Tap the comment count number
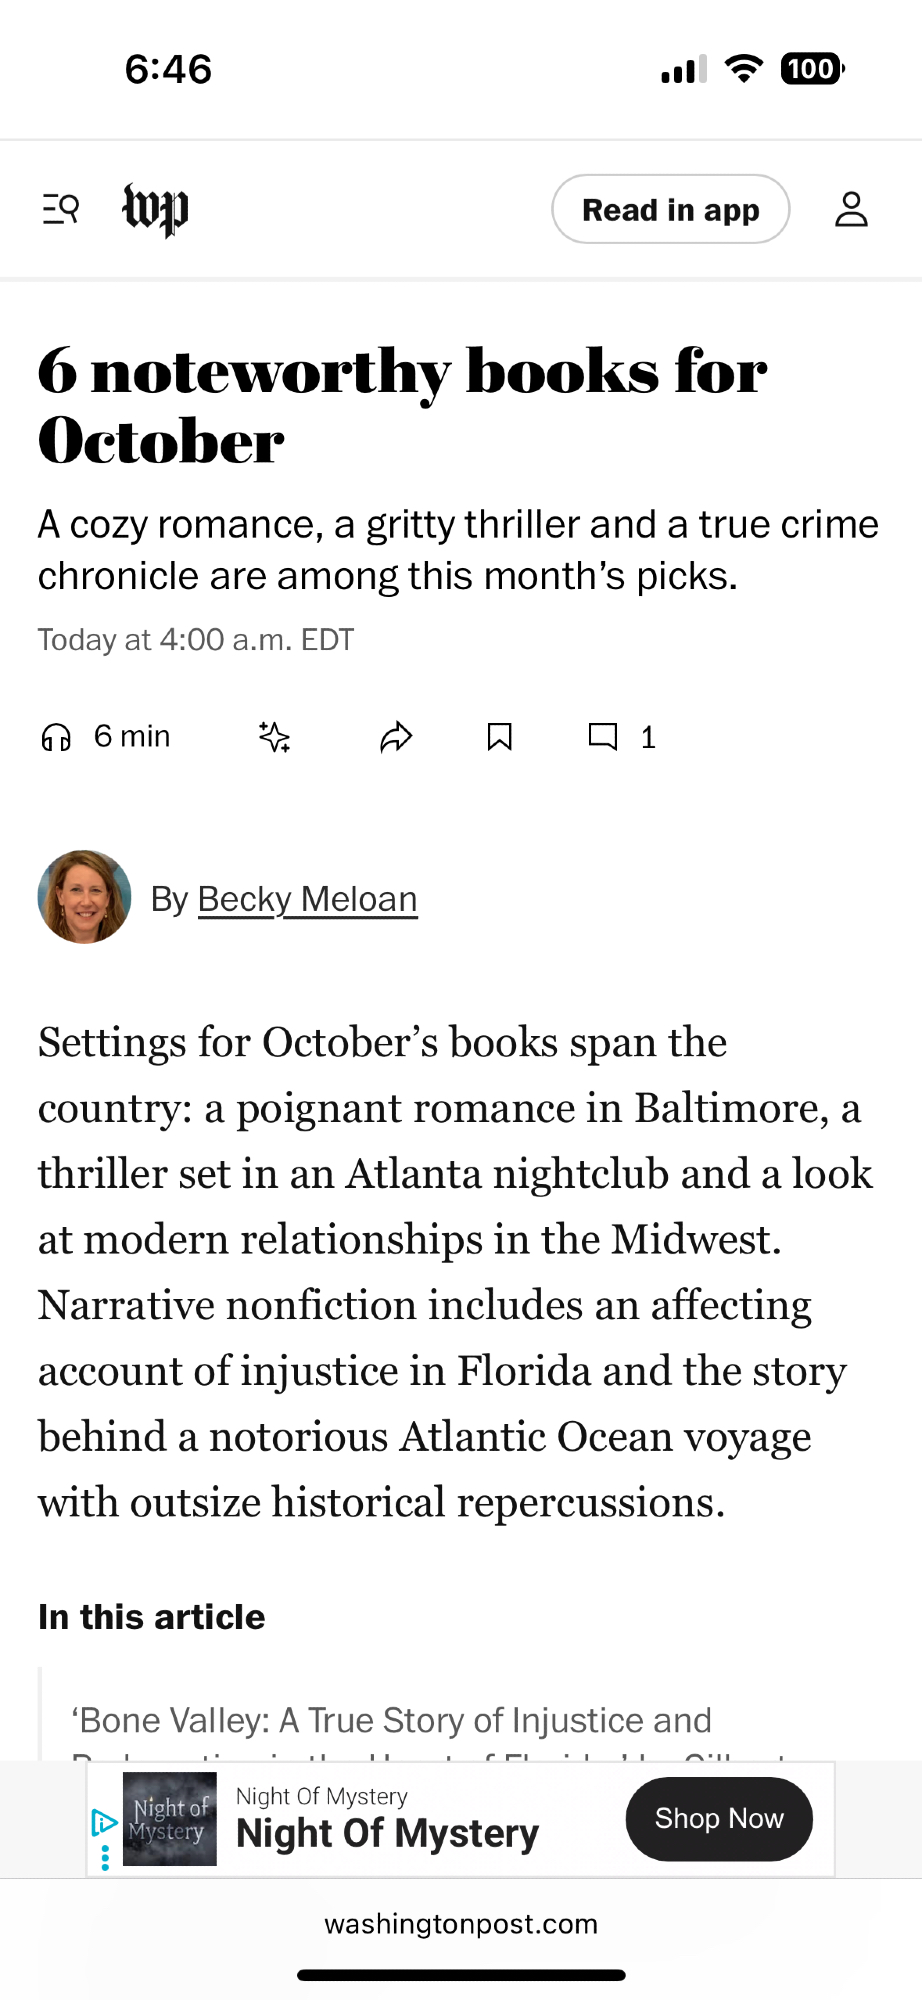922x2000 pixels. coord(648,738)
